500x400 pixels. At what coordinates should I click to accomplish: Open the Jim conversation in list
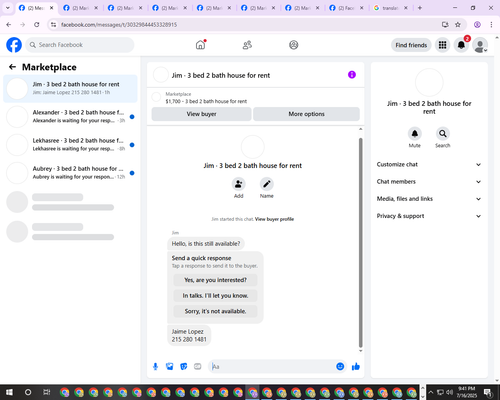point(70,89)
